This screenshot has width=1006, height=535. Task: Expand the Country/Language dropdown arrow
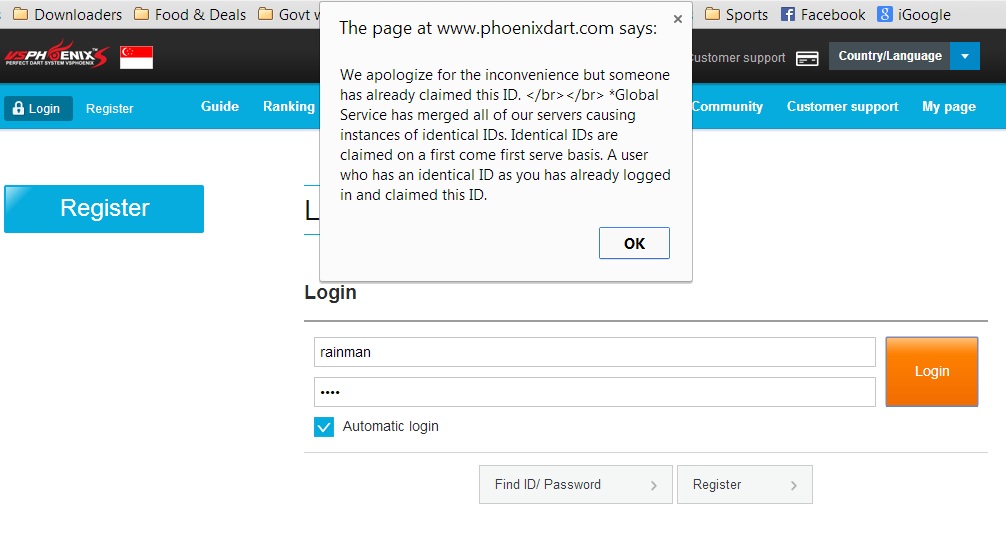(x=965, y=56)
